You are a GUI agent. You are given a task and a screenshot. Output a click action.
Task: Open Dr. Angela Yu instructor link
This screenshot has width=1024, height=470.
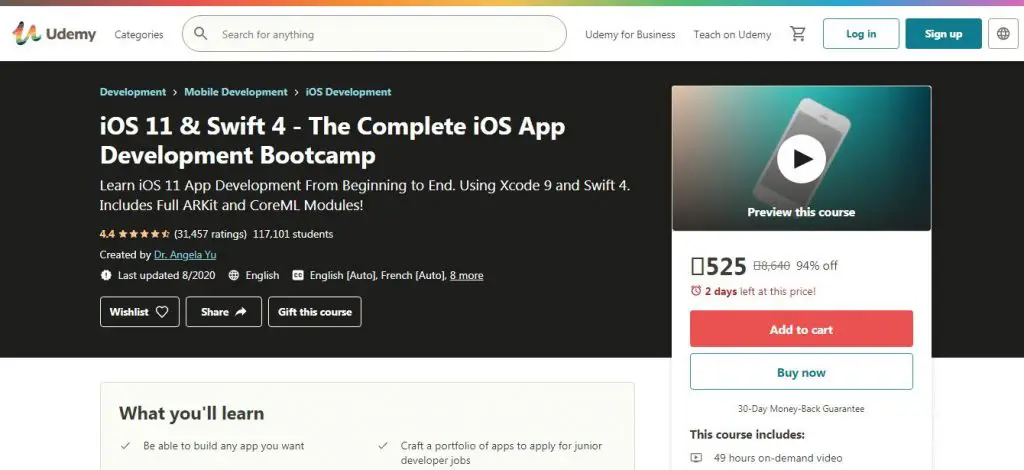[187, 255]
